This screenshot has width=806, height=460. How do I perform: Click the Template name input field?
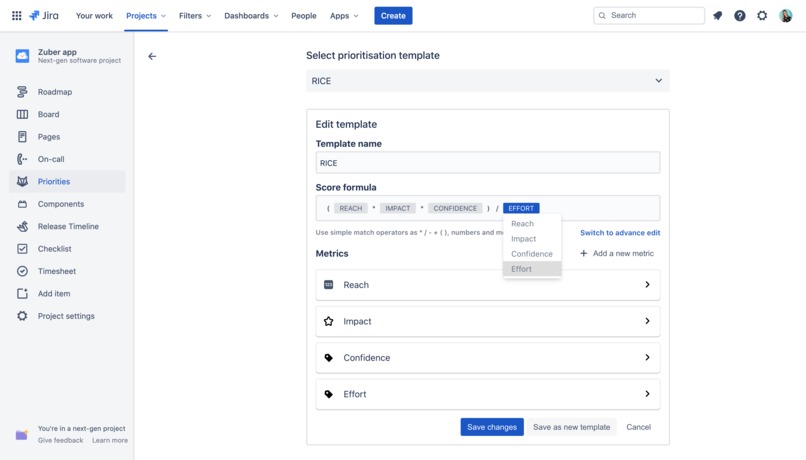488,163
